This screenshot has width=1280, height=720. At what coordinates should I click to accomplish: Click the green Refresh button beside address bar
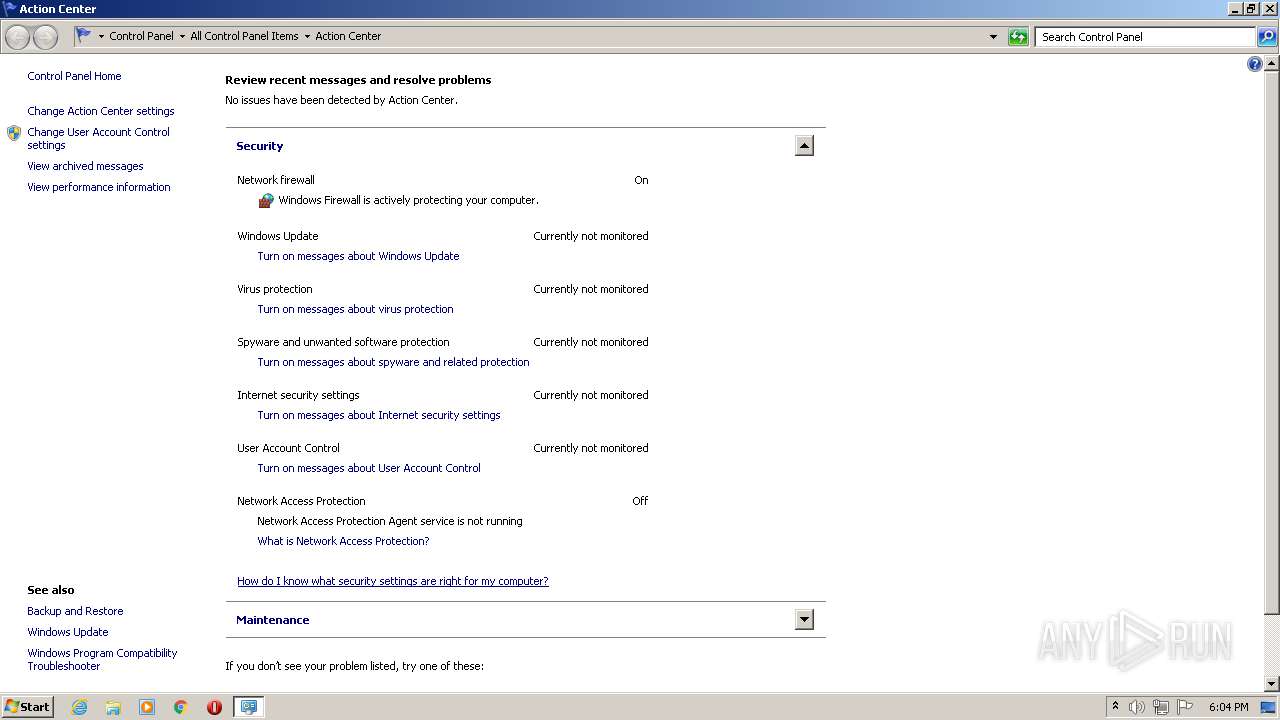point(1018,37)
